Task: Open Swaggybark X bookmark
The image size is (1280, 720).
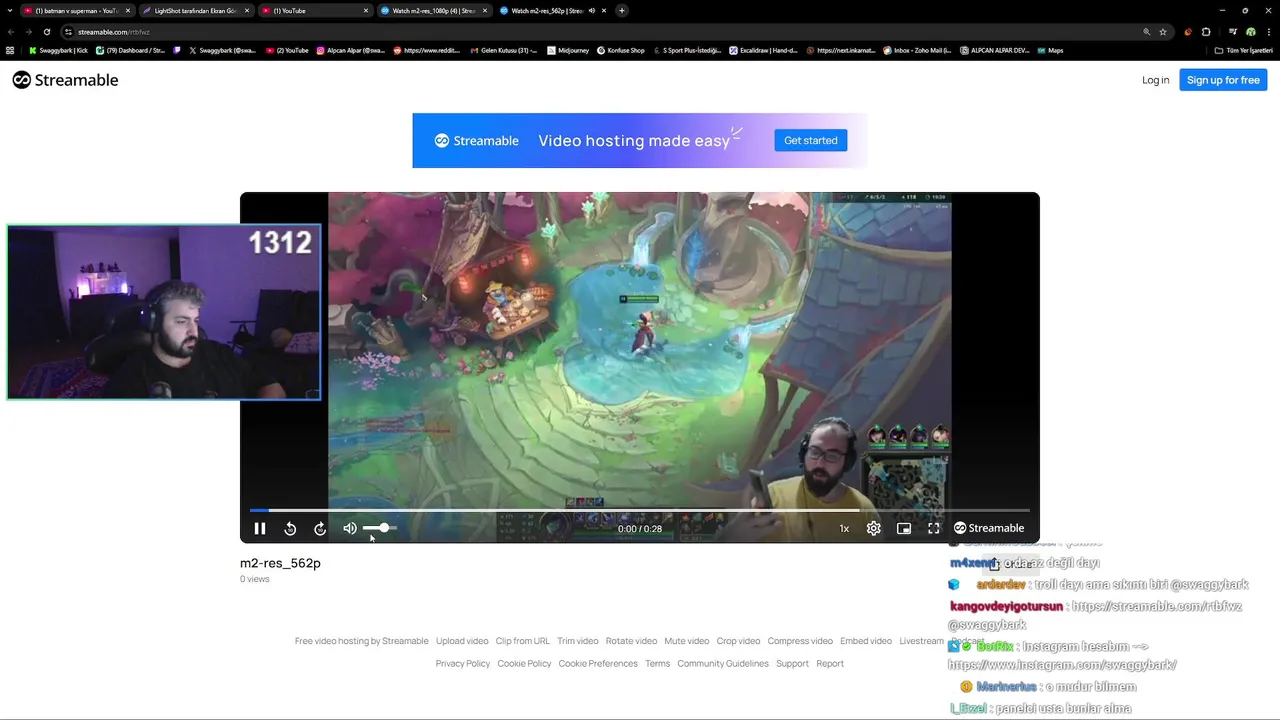Action: pos(222,50)
